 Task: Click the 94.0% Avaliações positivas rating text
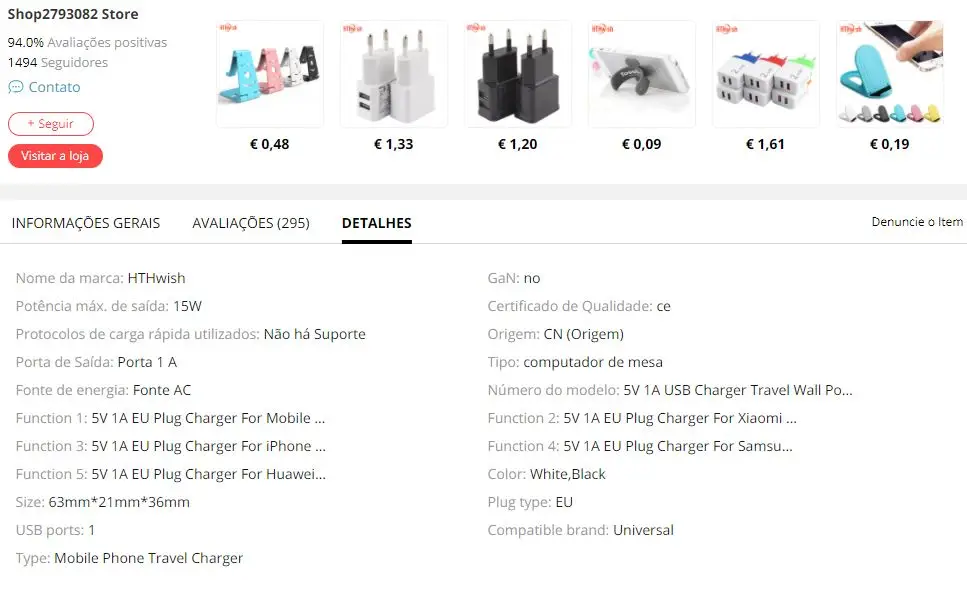coord(87,43)
